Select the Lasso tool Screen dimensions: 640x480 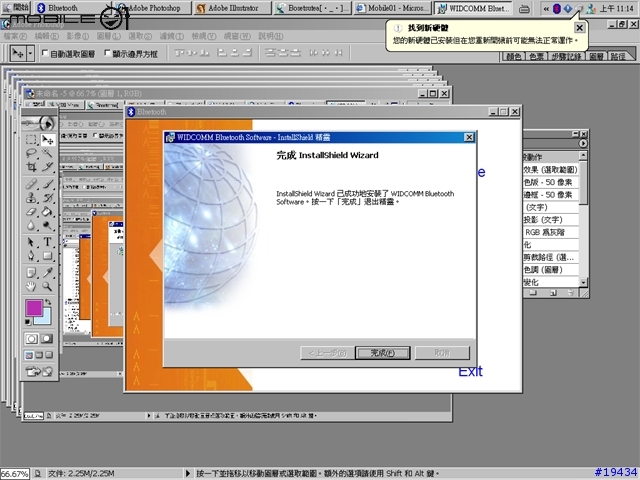pos(31,153)
